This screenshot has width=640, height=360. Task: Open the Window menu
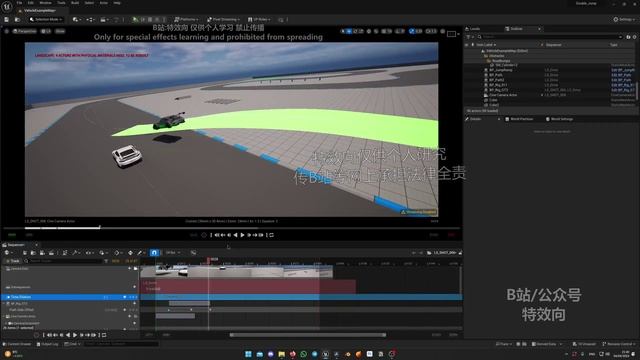(x=45, y=3)
